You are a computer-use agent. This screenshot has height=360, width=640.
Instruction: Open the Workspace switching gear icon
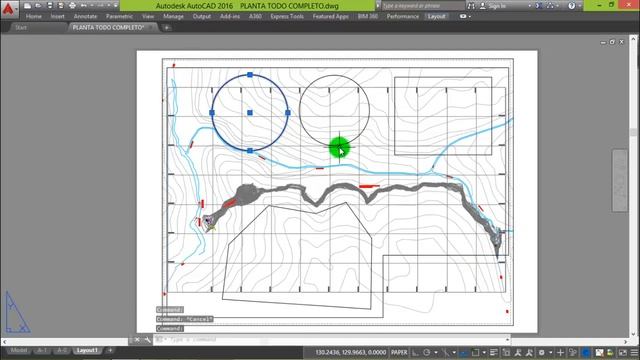[542, 352]
